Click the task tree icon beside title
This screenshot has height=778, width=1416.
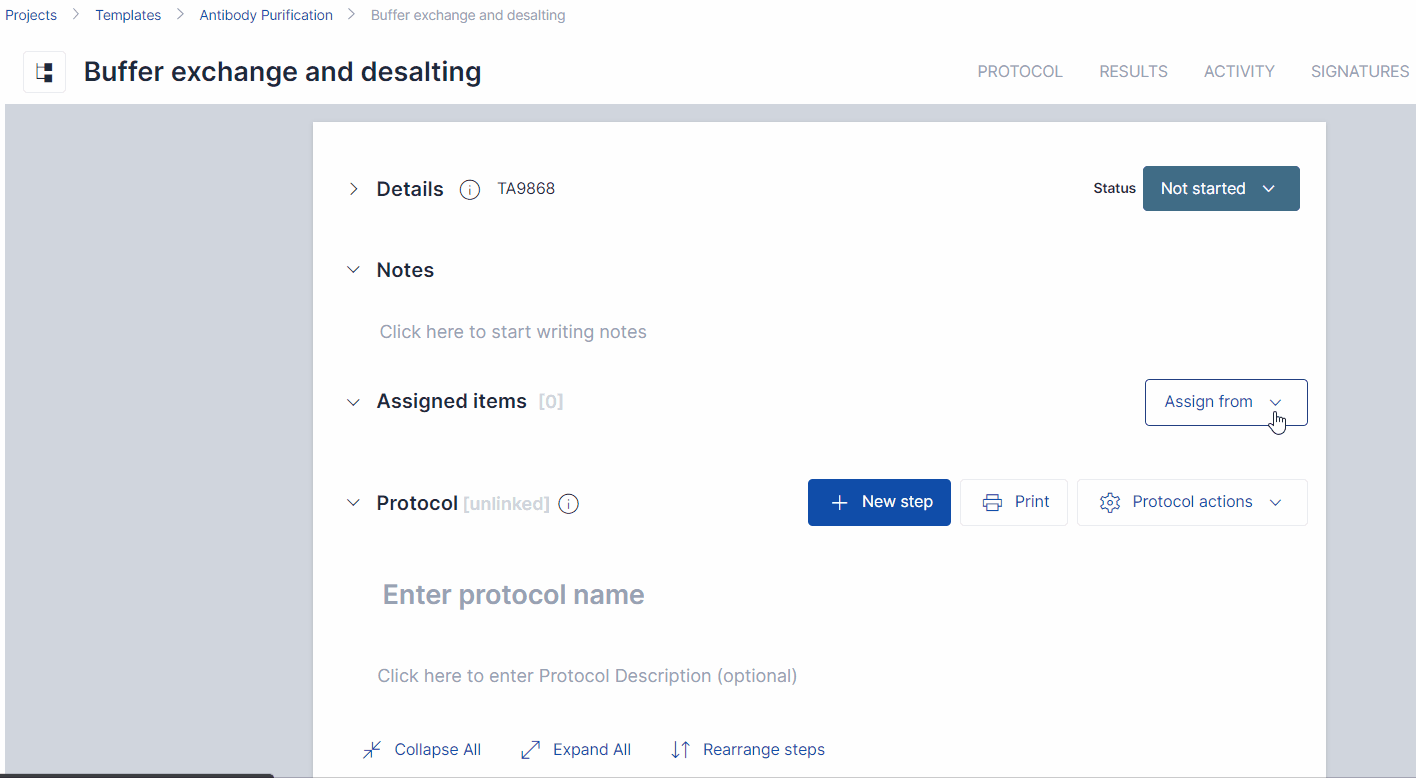pyautogui.click(x=44, y=72)
